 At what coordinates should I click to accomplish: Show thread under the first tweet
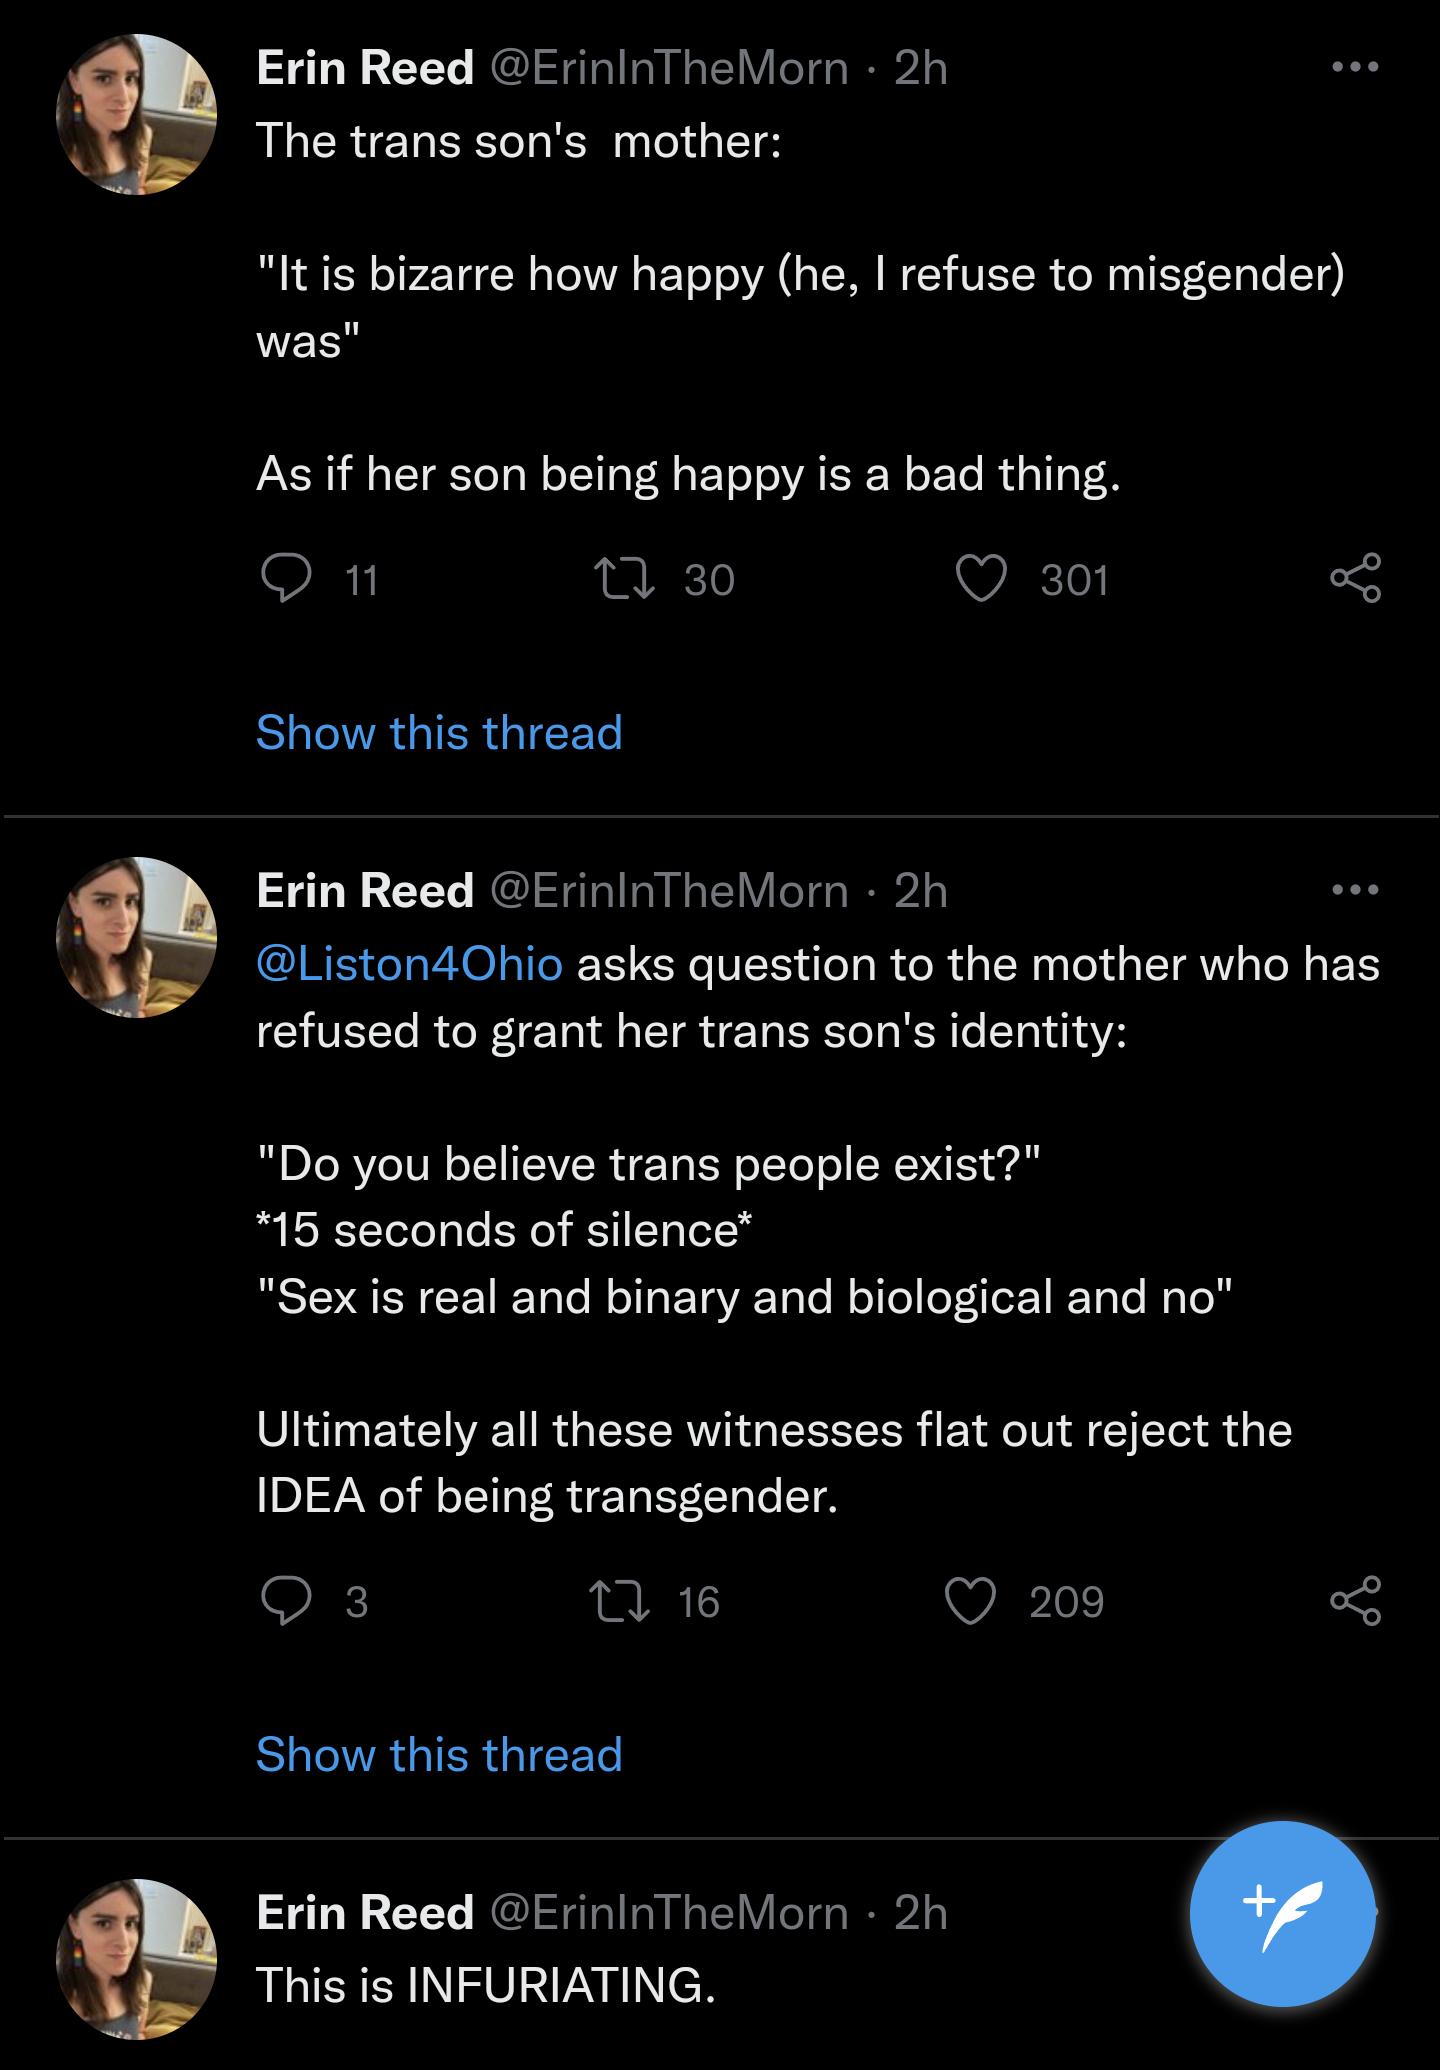click(439, 733)
